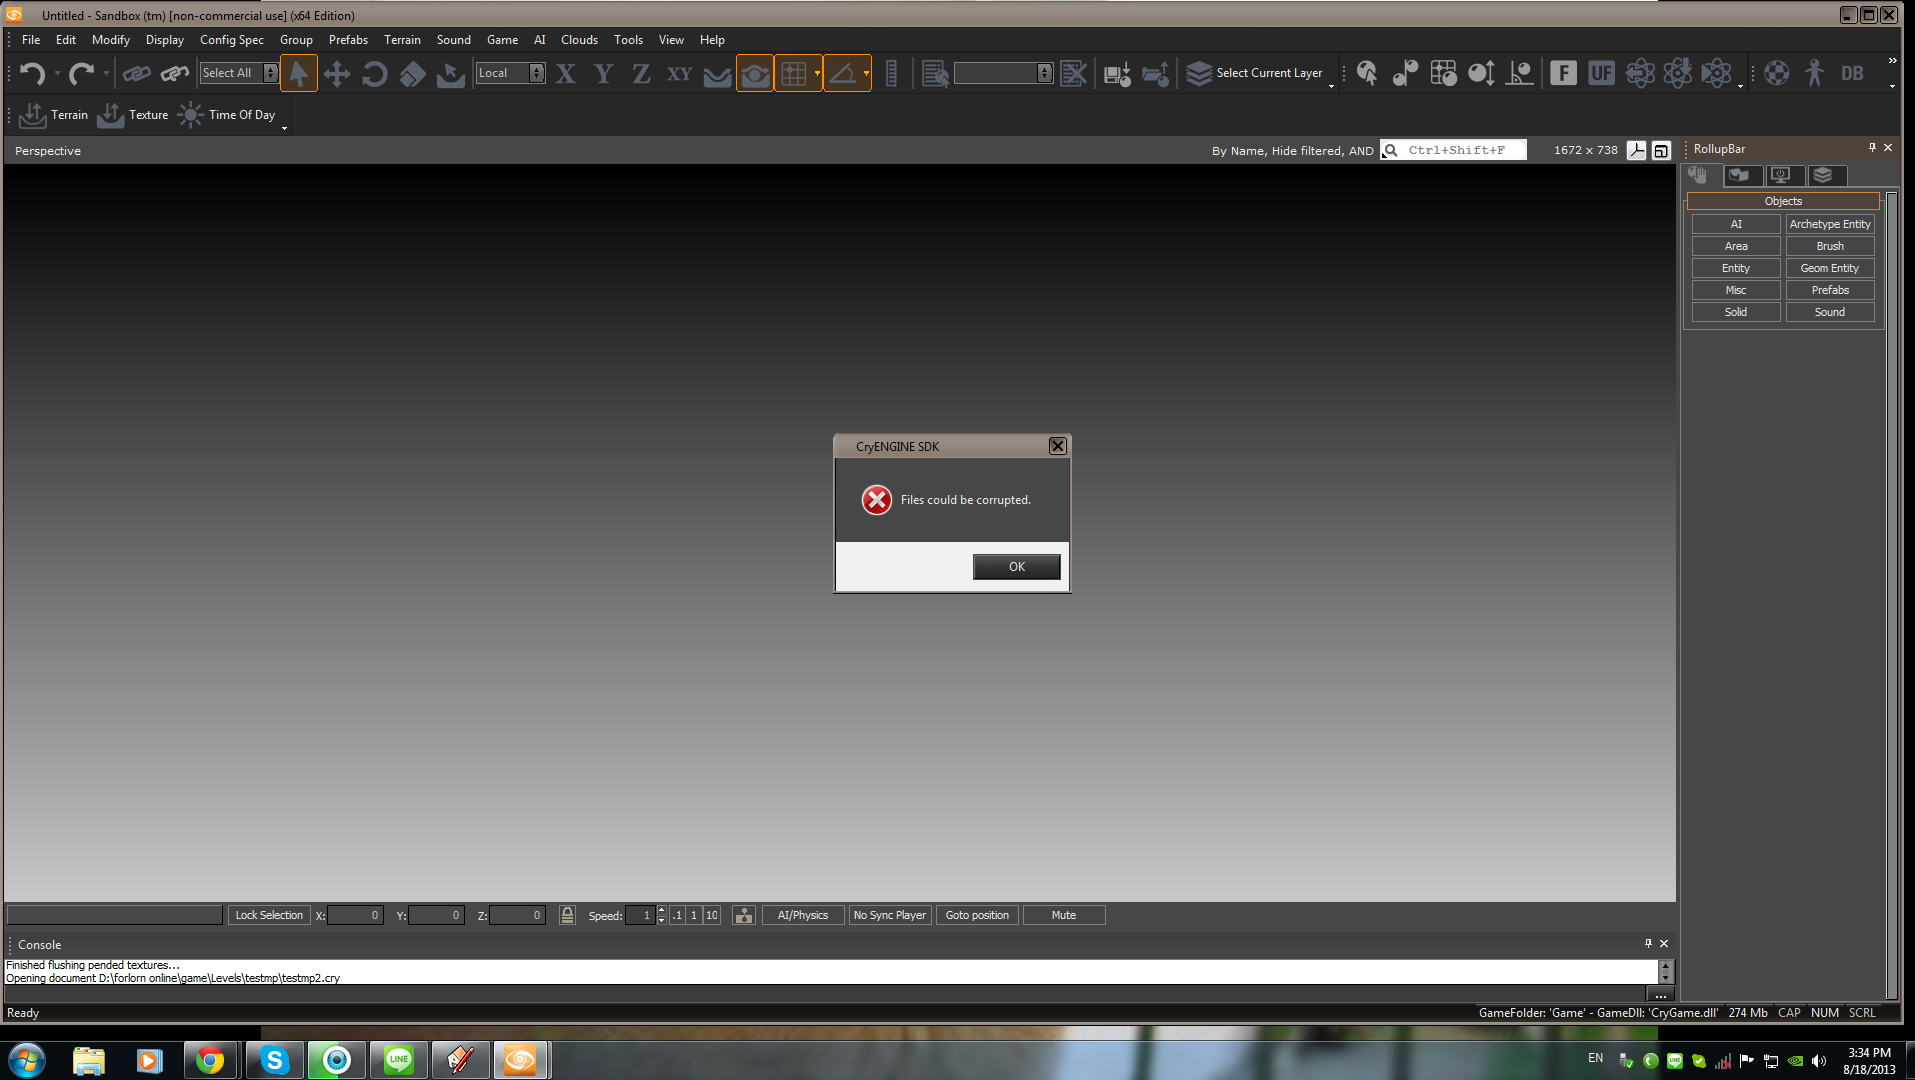Pick the Rotate tool
Image resolution: width=1915 pixels, height=1080 pixels.
coord(375,73)
